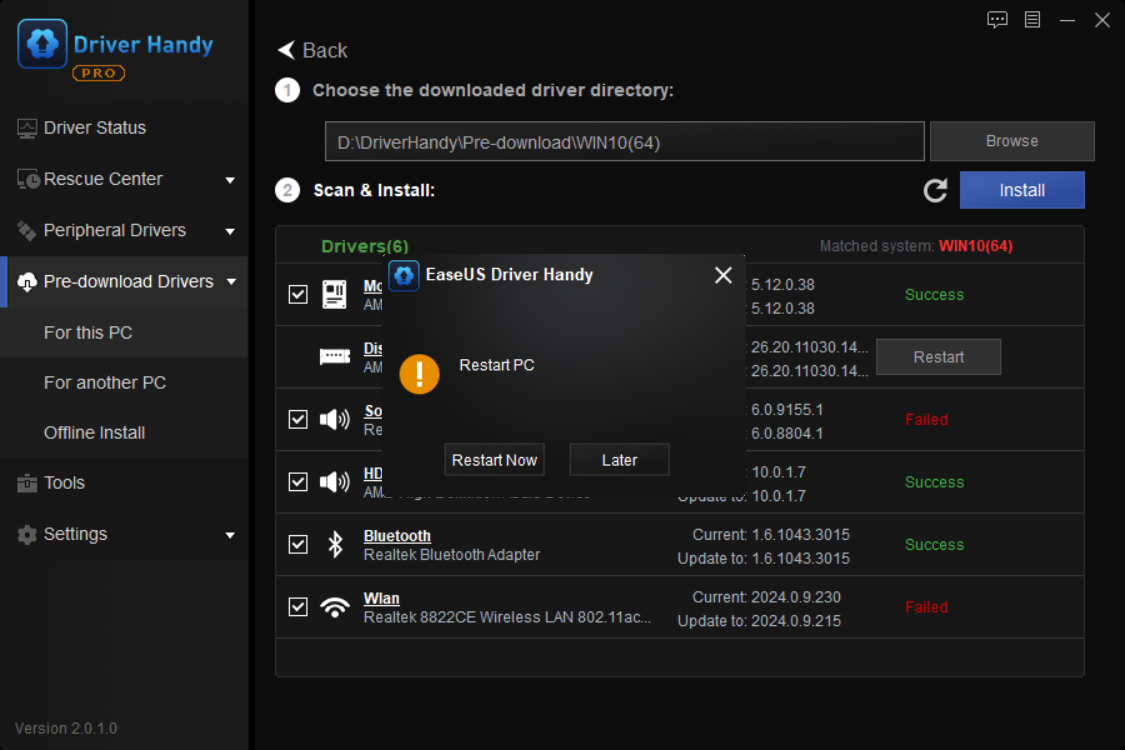Expand the Settings menu chevron
This screenshot has height=750, width=1125.
pyautogui.click(x=230, y=534)
